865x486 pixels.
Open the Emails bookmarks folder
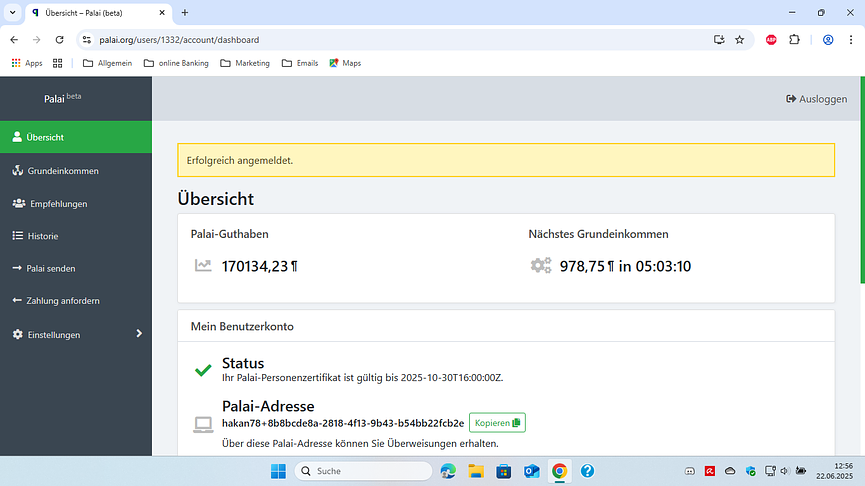tap(300, 63)
